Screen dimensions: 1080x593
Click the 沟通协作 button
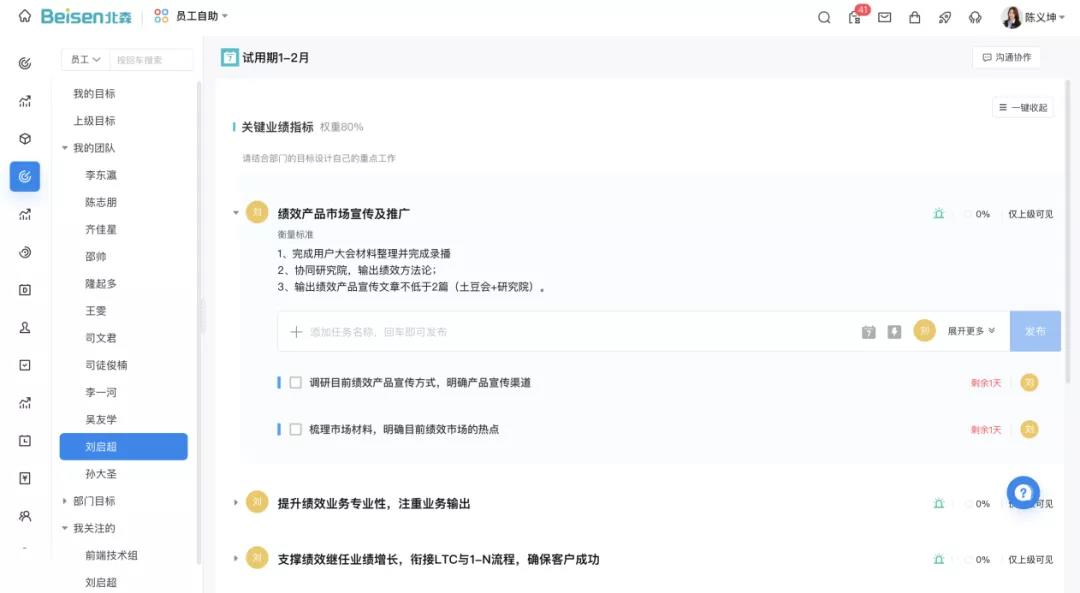[1008, 57]
